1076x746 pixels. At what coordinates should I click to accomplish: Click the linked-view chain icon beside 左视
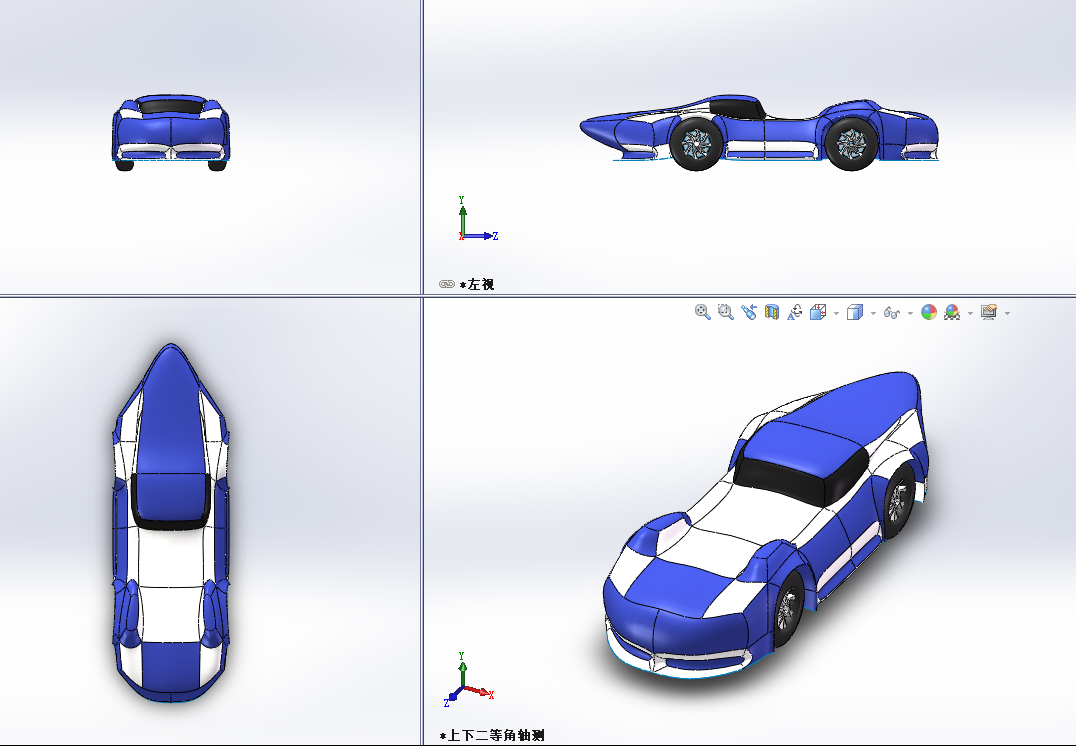(x=447, y=284)
